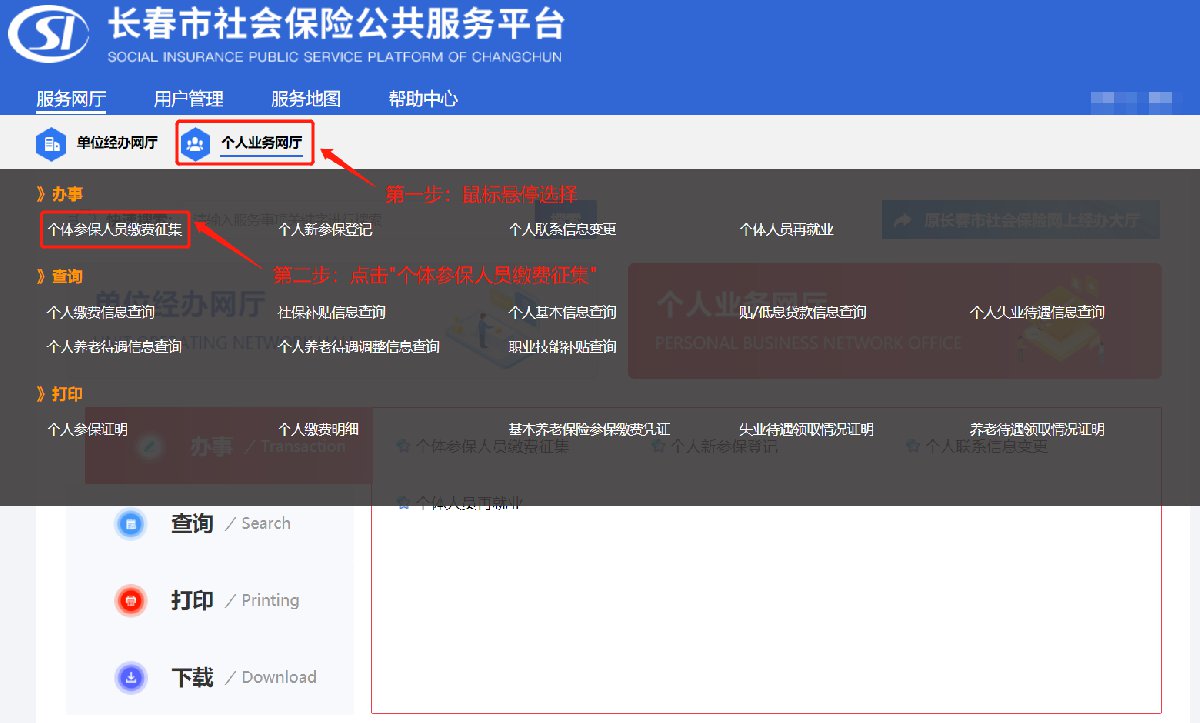Open the 服务网厅 tab
This screenshot has height=723, width=1200.
(x=71, y=99)
